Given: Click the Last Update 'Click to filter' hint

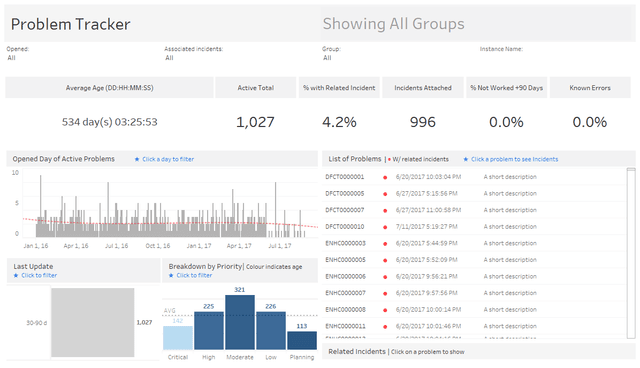Looking at the screenshot, I should pyautogui.click(x=39, y=275).
